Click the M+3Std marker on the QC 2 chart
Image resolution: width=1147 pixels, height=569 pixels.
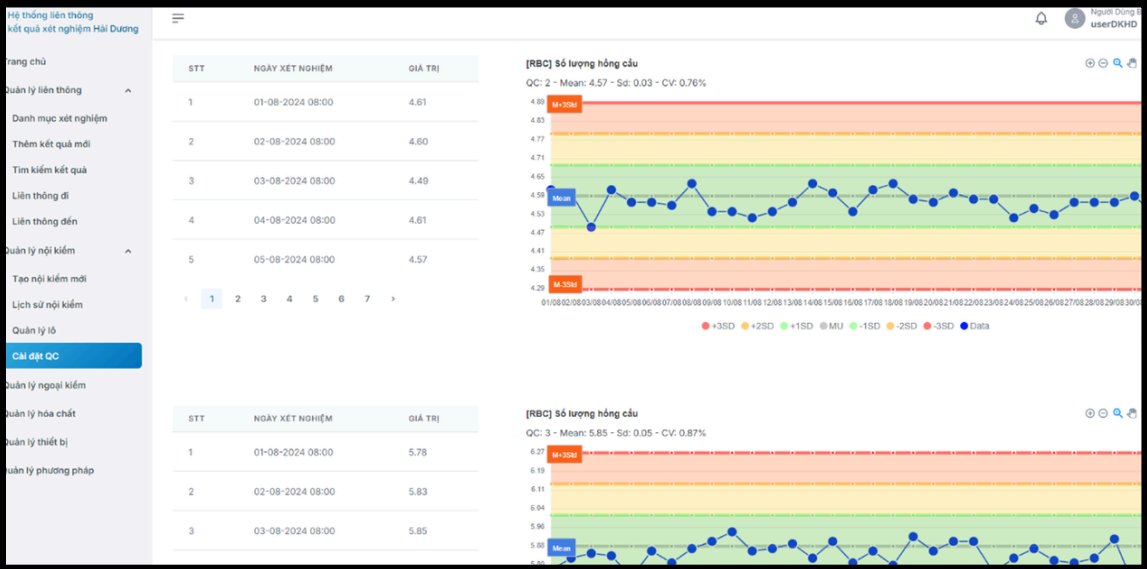[x=565, y=105]
